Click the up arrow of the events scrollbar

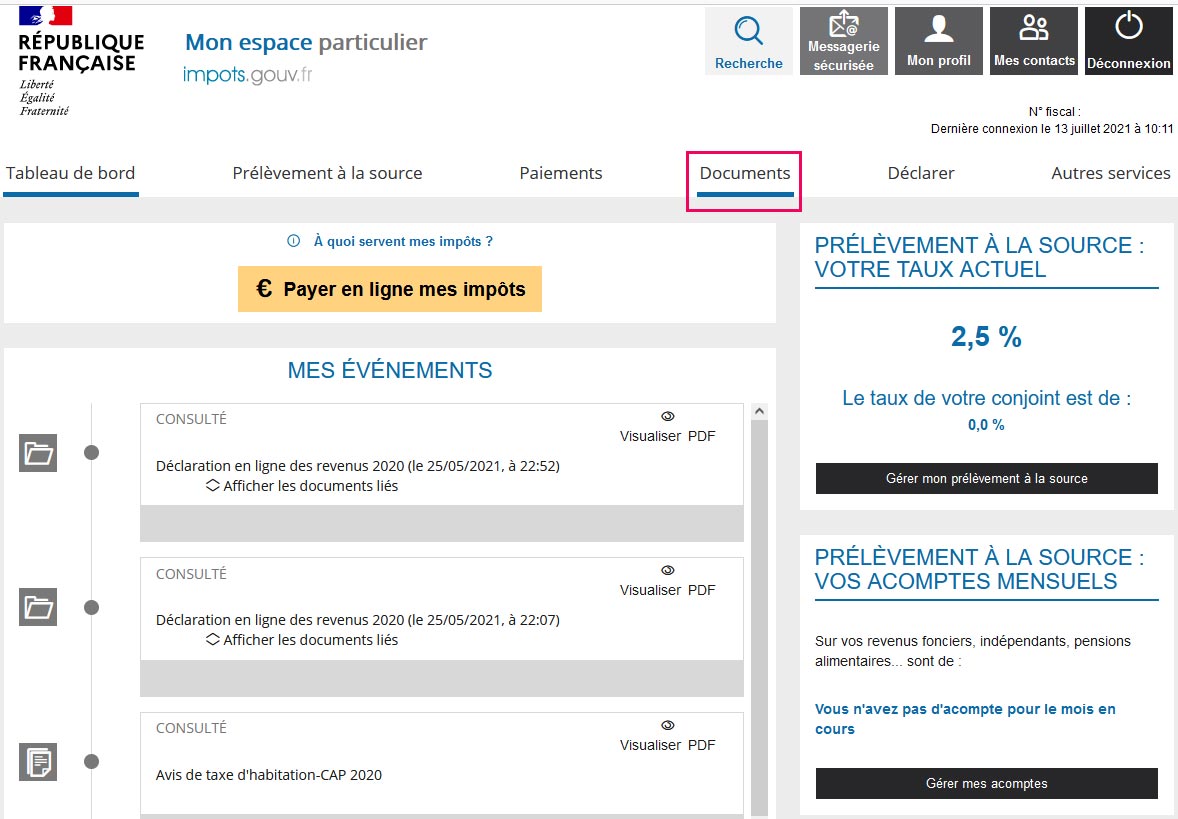coord(759,410)
